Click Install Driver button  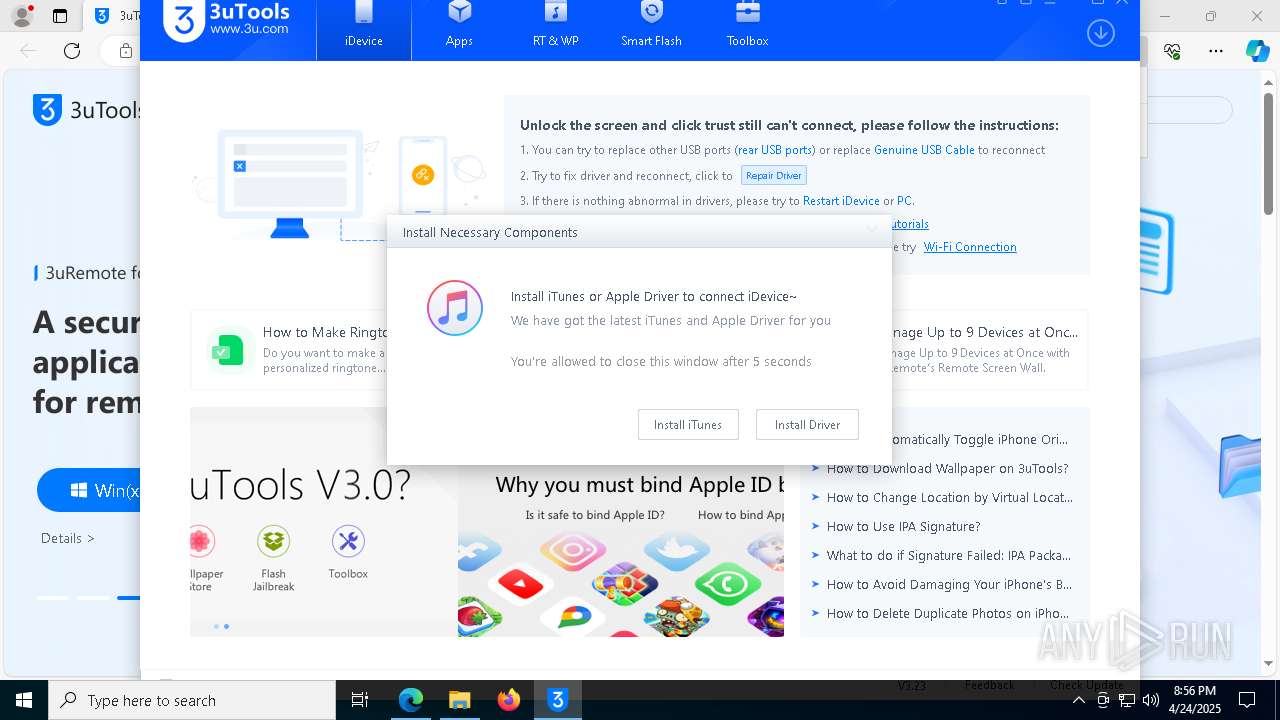807,425
